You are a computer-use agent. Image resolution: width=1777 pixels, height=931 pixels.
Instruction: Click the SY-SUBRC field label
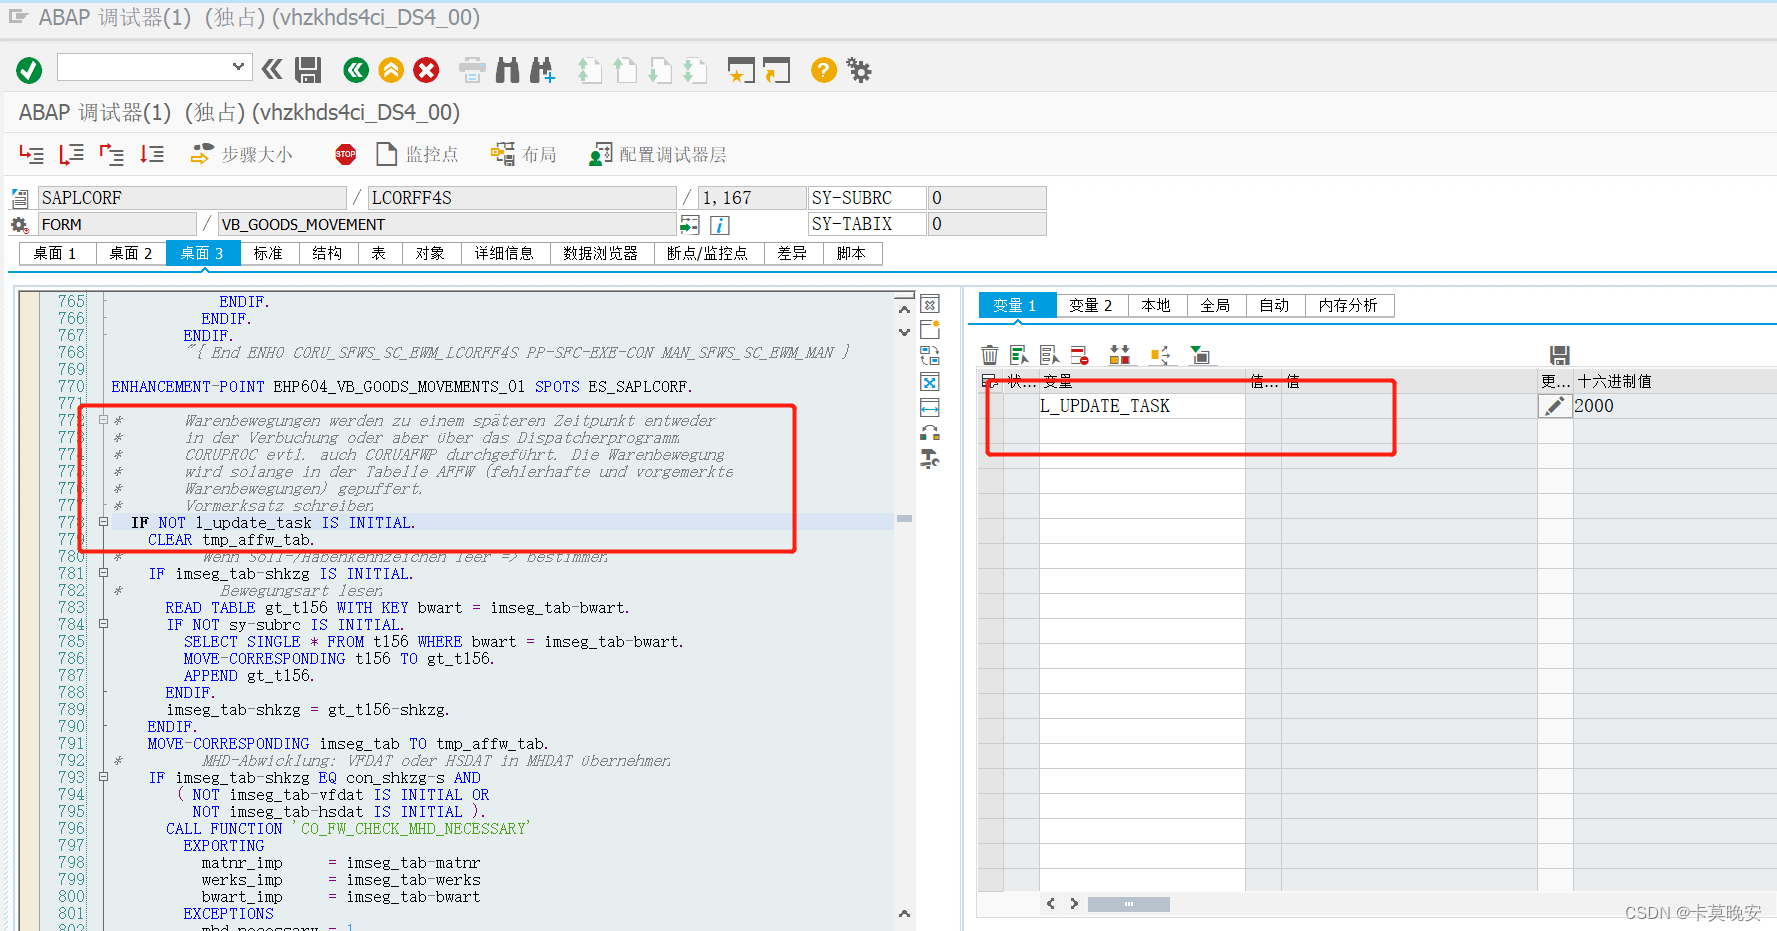tap(867, 198)
